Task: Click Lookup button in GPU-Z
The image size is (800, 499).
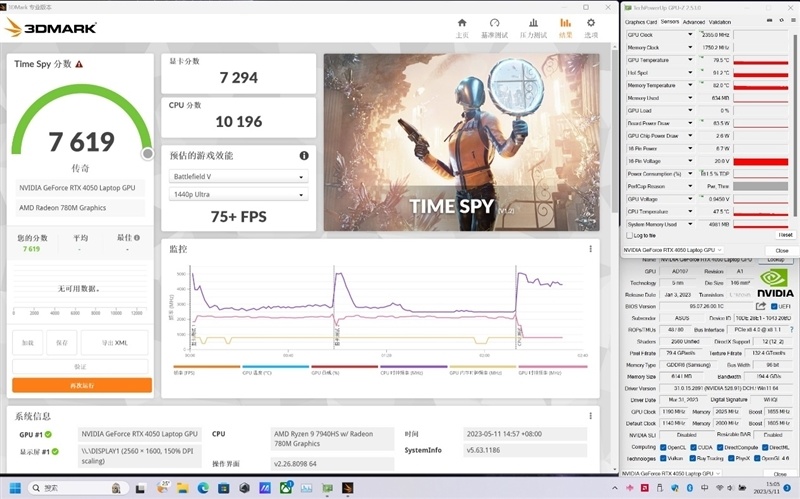Action: coord(776,260)
